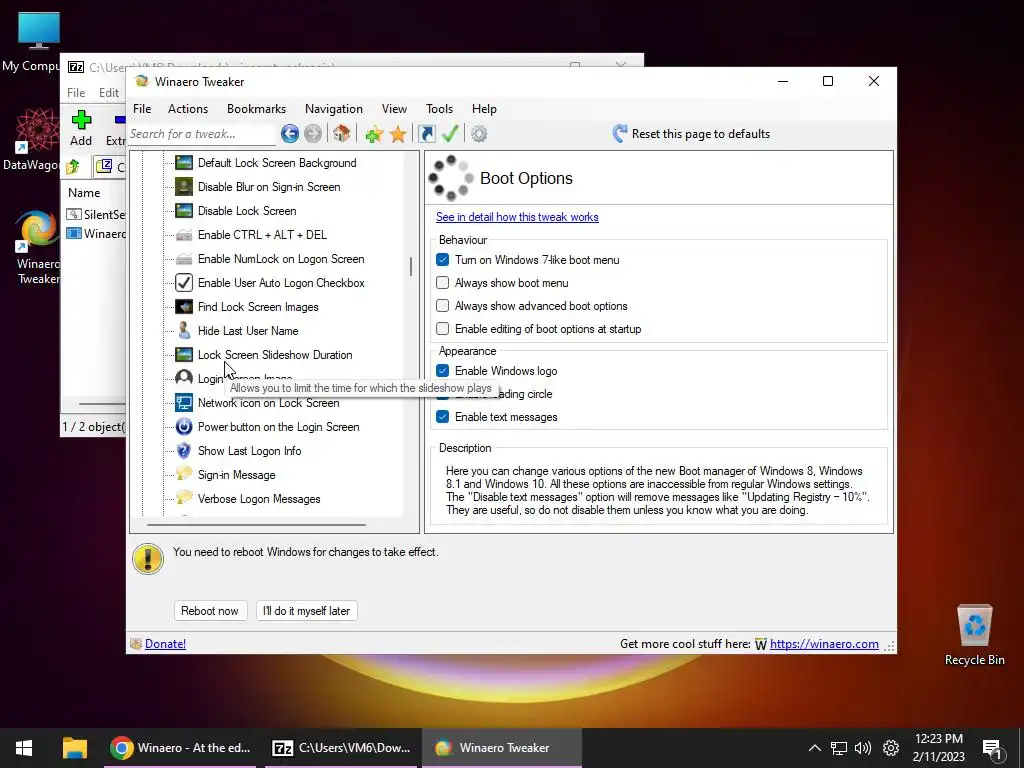Viewport: 1024px width, 768px height.
Task: Add current tweak to bookmarks icon
Action: point(374,135)
